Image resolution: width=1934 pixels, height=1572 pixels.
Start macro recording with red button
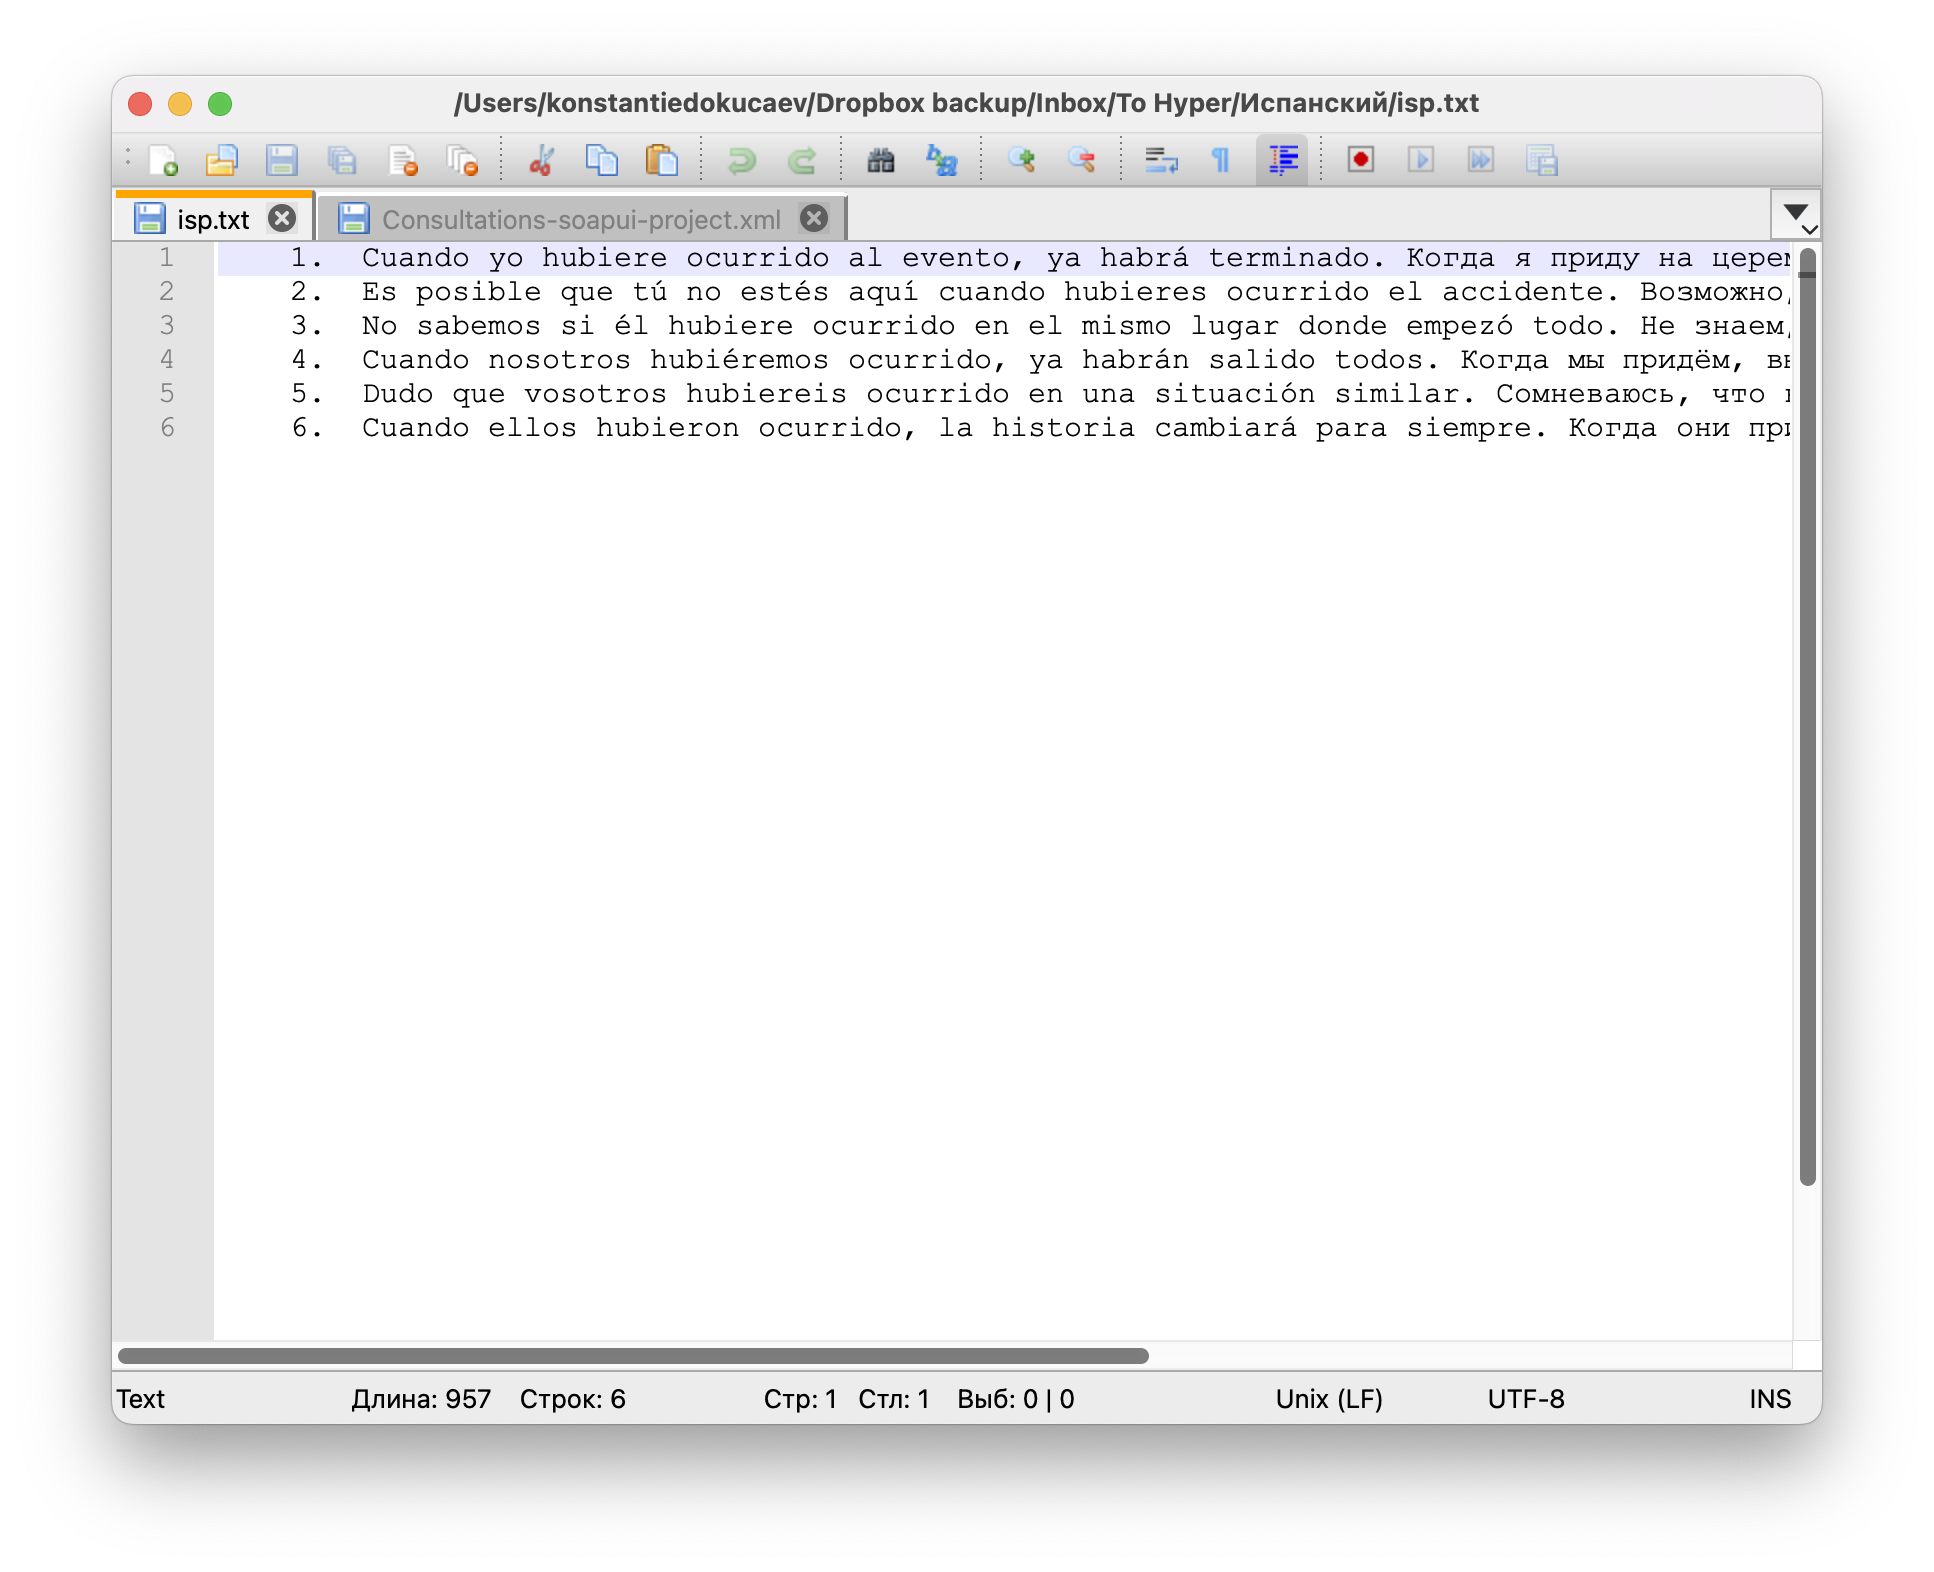pyautogui.click(x=1360, y=160)
